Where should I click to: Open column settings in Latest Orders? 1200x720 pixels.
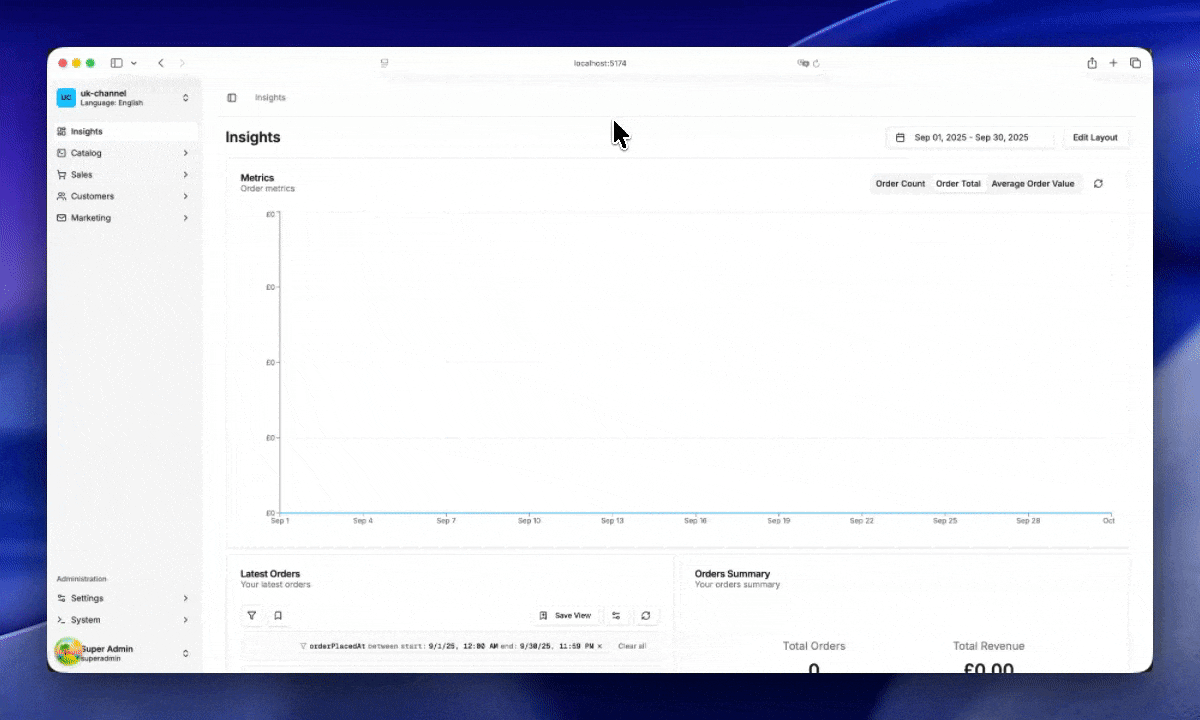[x=616, y=616]
